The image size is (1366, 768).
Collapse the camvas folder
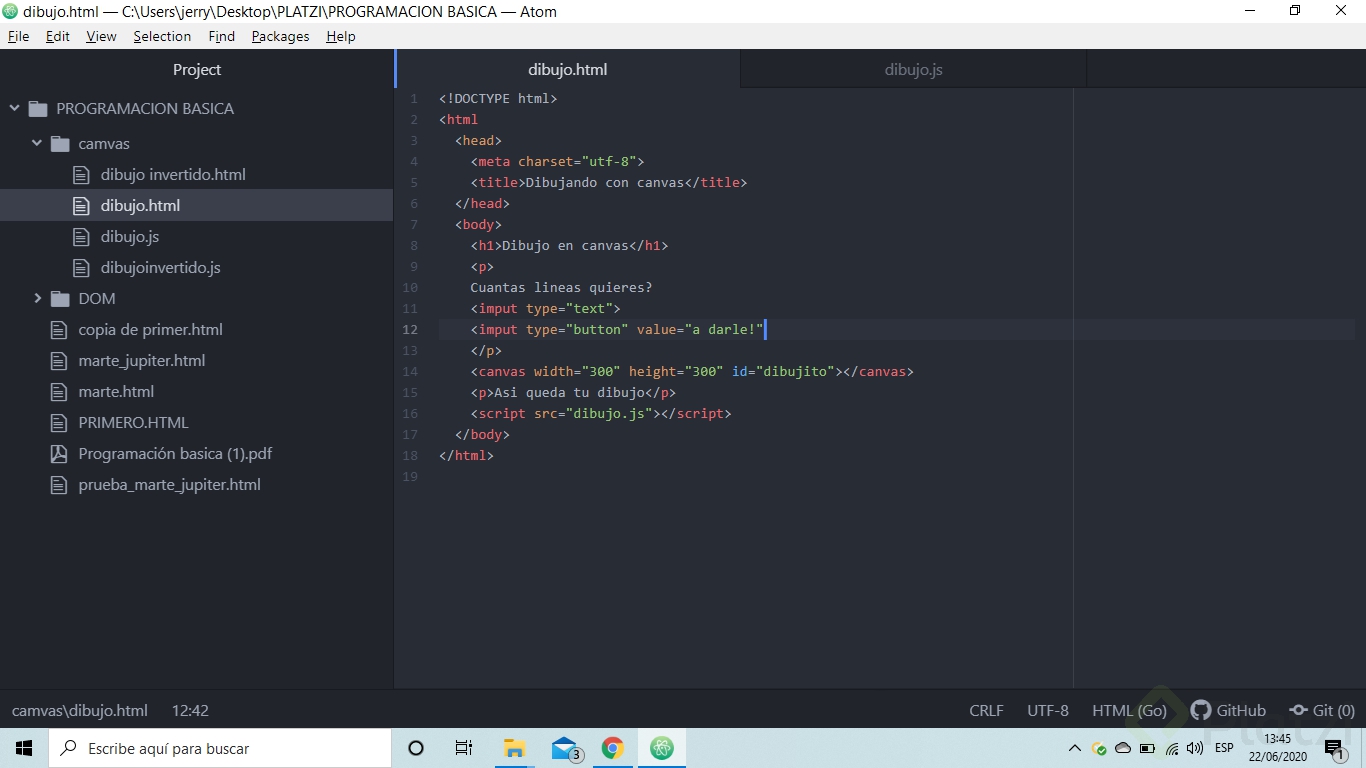[37, 143]
